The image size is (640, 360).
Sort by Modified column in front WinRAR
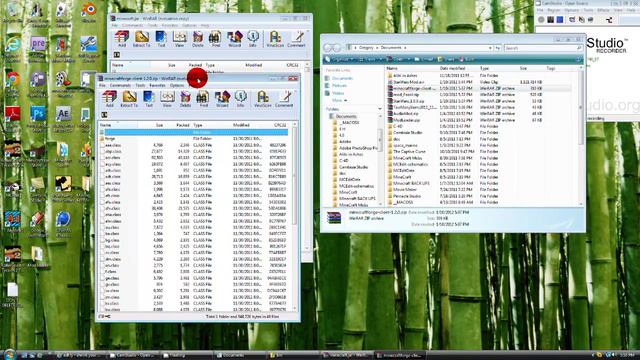[x=241, y=125]
